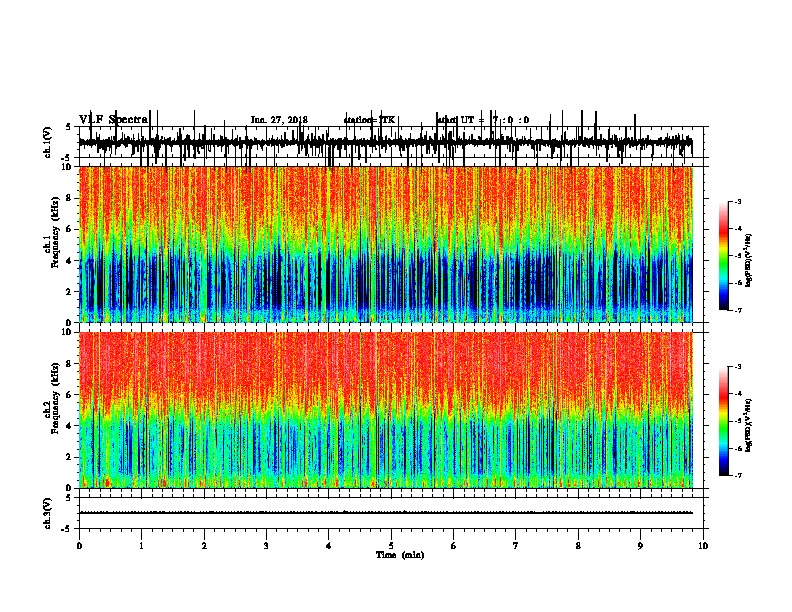This screenshot has width=792, height=612.
Task: Click the 'Time (min)' axis label
Action: pos(400,555)
